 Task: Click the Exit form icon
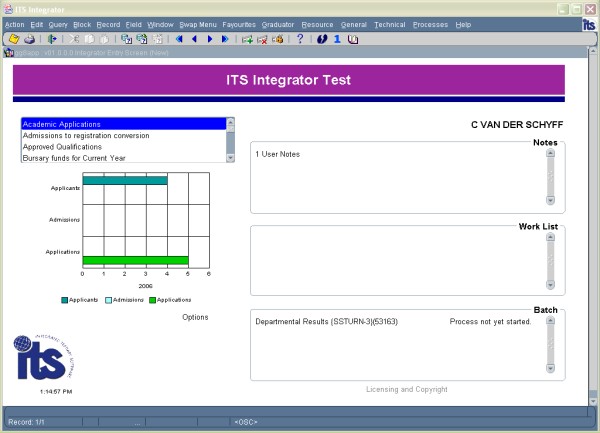coord(52,39)
